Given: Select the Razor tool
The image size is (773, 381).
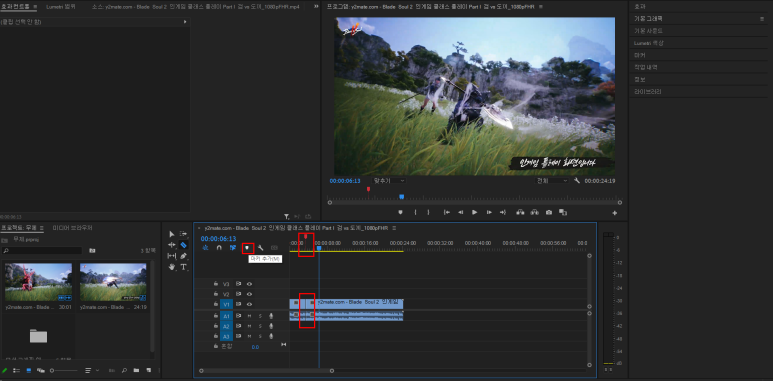Looking at the screenshot, I should coord(183,244).
